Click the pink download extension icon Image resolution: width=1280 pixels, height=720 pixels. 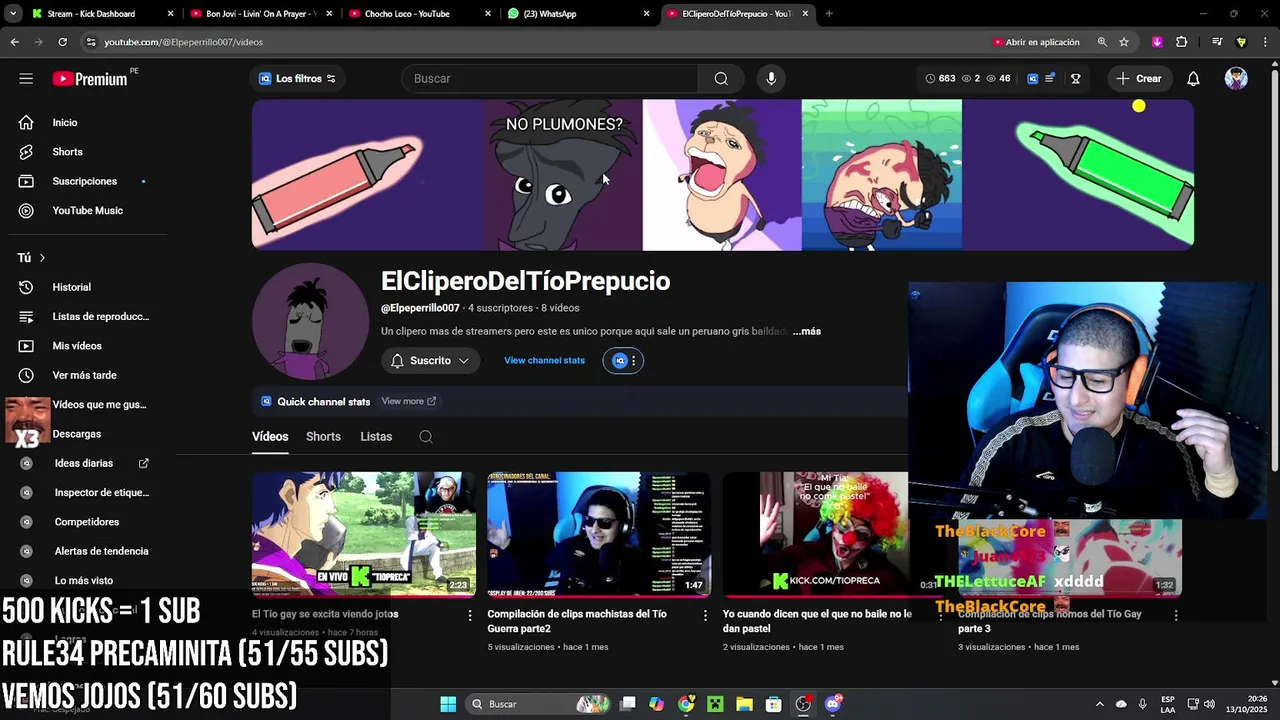click(1157, 42)
